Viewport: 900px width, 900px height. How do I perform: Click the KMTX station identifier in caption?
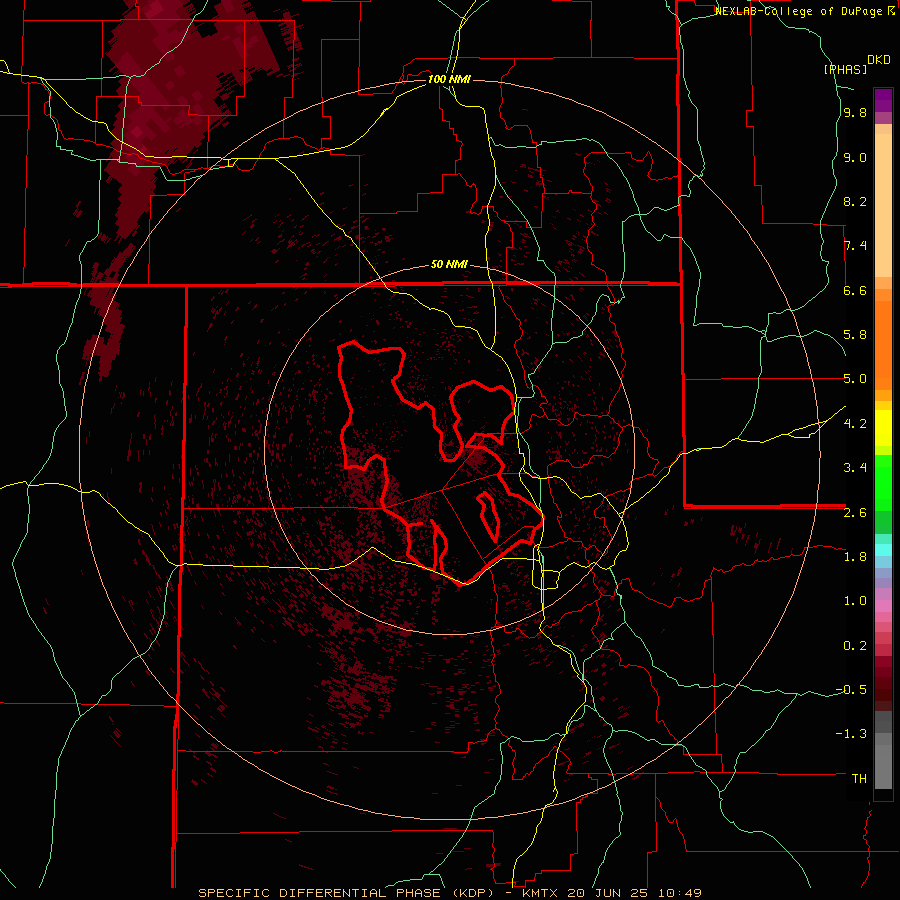pyautogui.click(x=541, y=893)
